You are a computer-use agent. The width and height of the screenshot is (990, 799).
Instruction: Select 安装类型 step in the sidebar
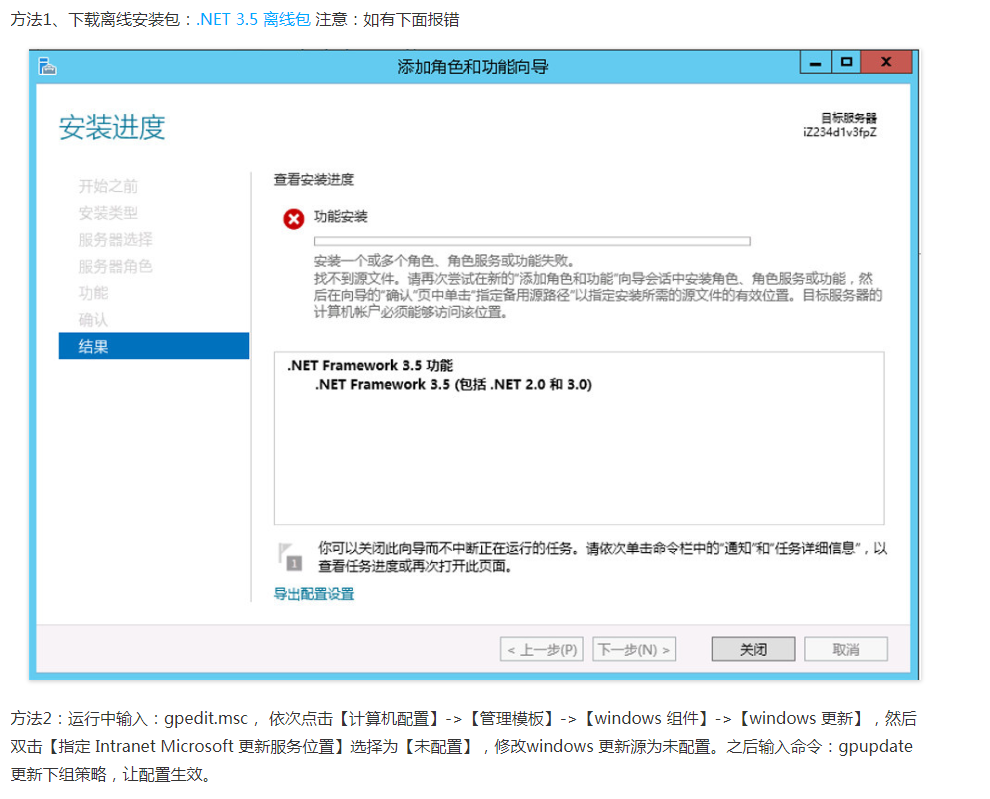(108, 213)
